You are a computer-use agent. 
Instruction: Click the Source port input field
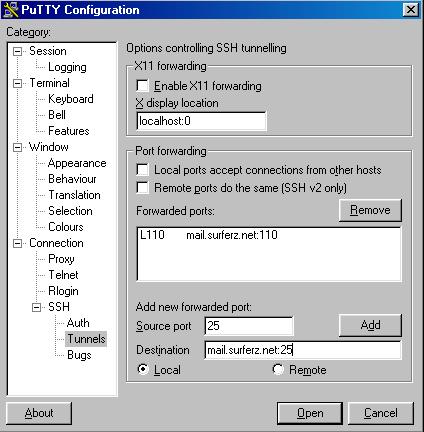(249, 326)
